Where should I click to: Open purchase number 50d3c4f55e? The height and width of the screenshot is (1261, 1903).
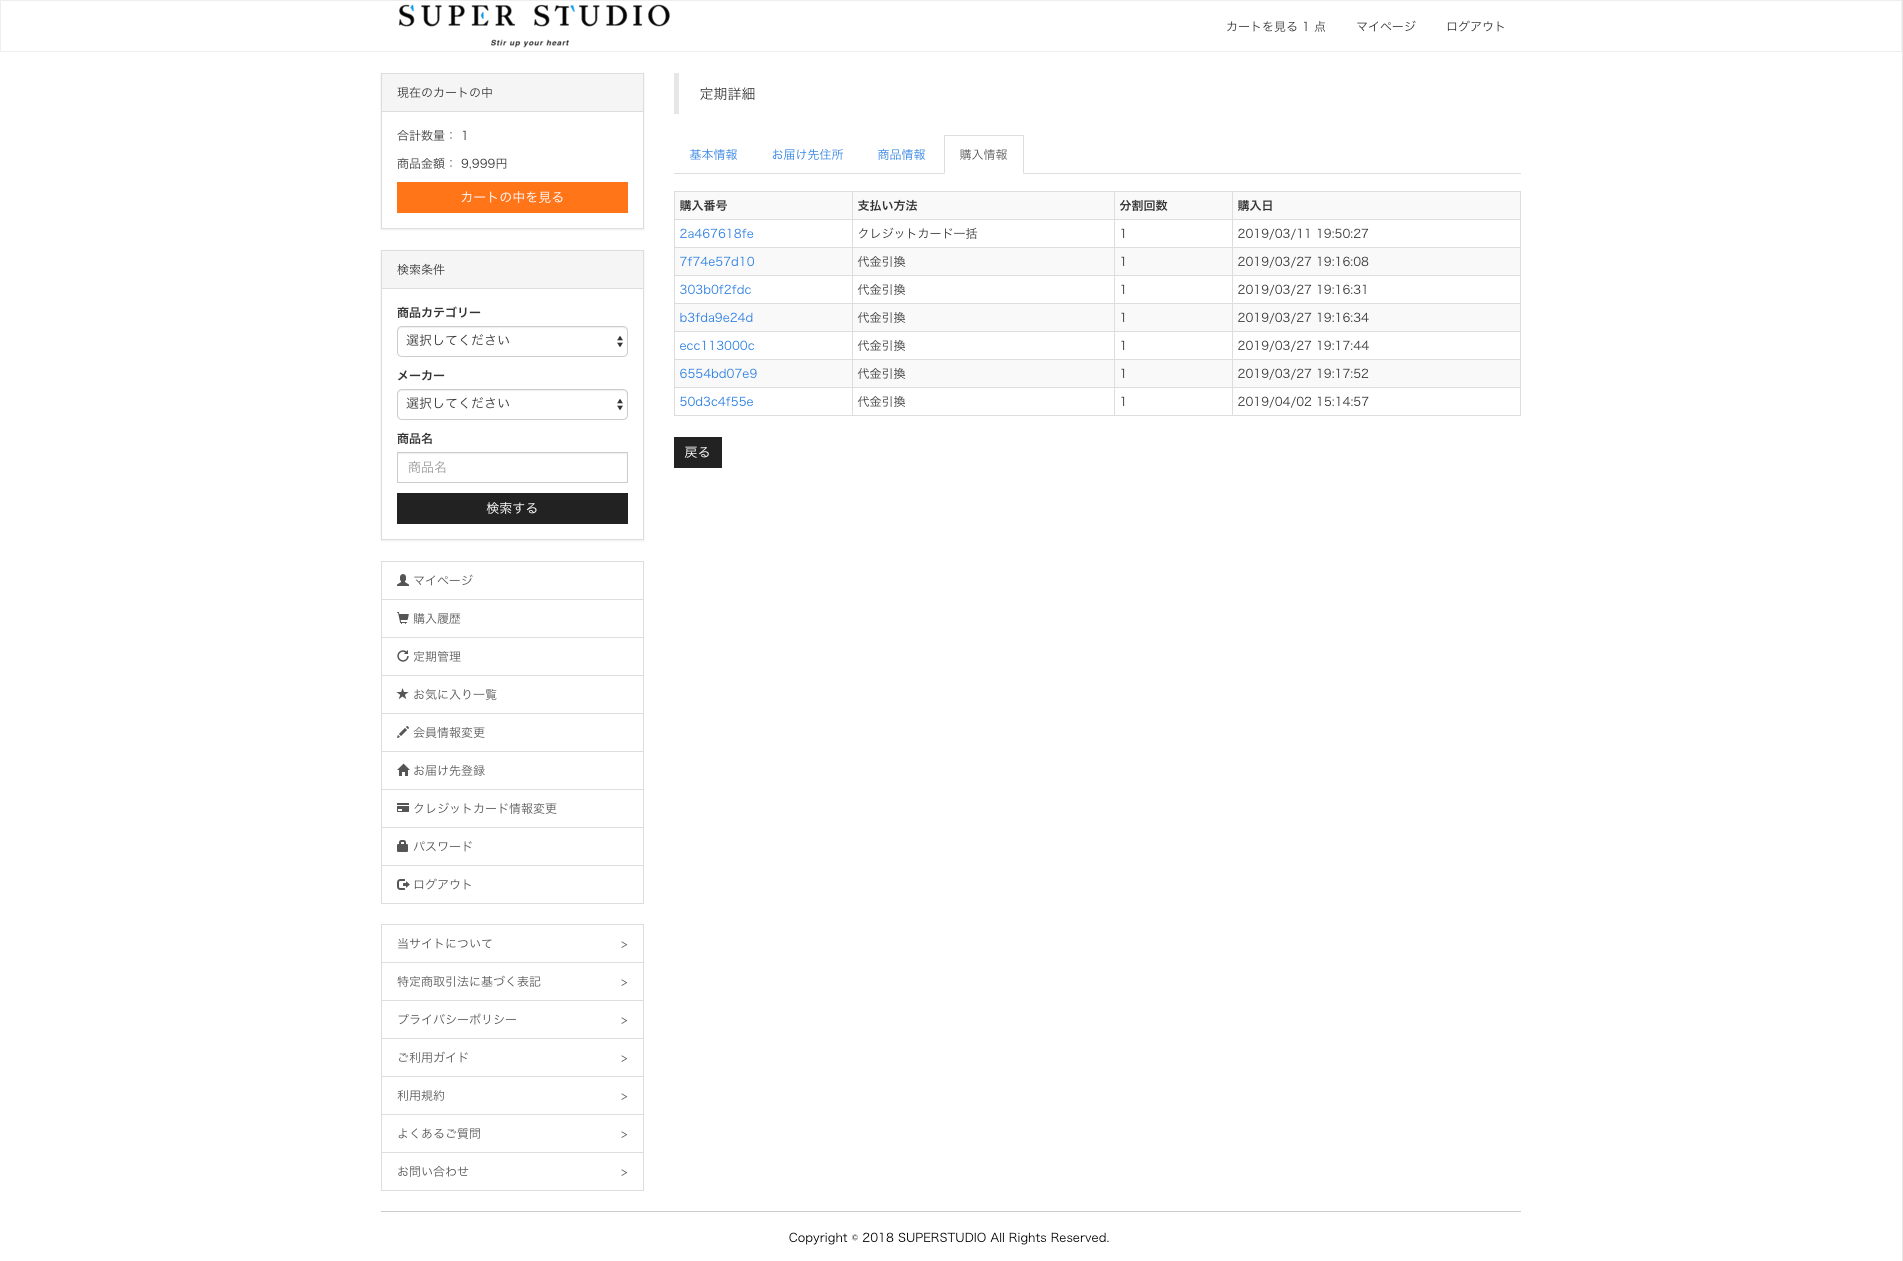coord(716,402)
